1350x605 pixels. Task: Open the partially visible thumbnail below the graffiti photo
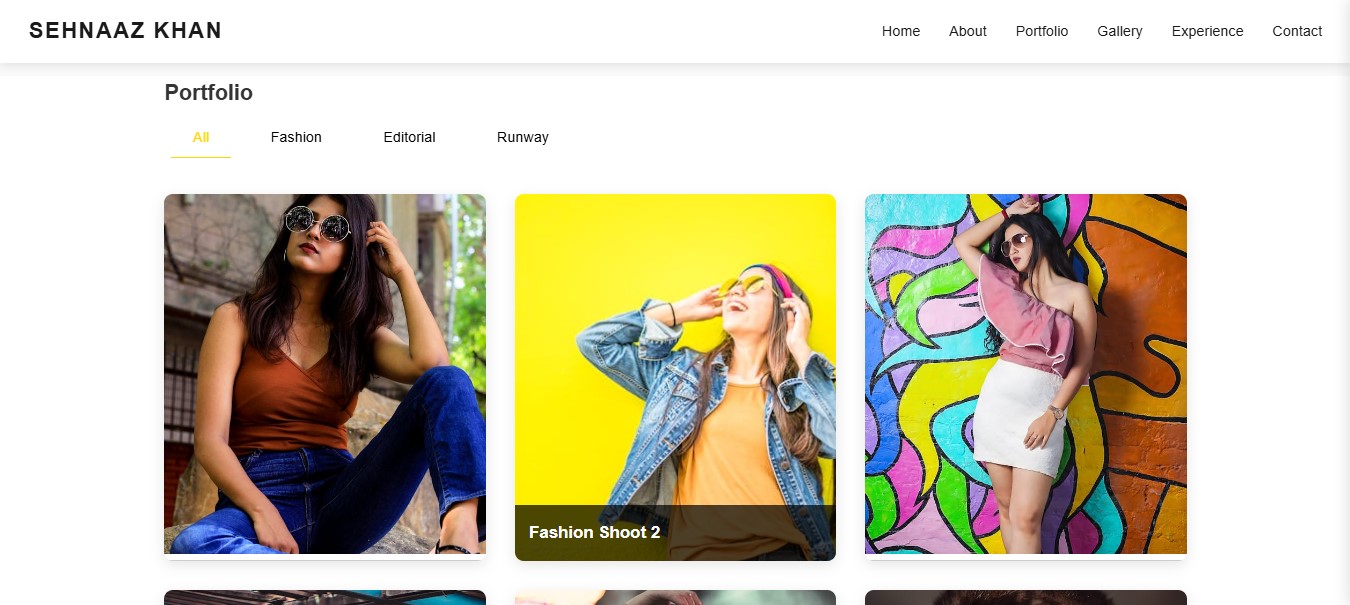(x=1025, y=597)
